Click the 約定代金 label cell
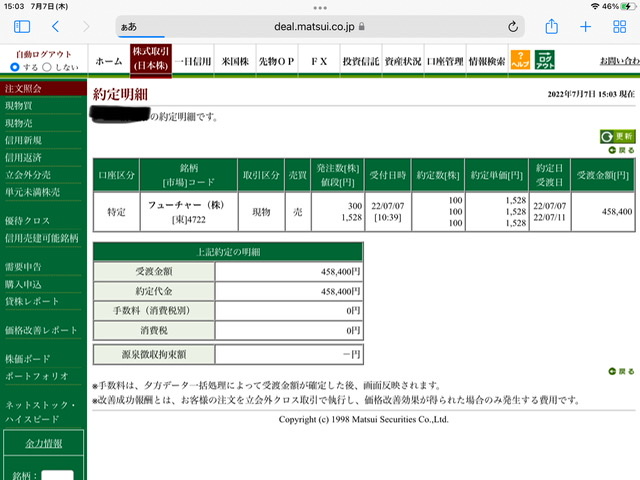 pyautogui.click(x=154, y=291)
